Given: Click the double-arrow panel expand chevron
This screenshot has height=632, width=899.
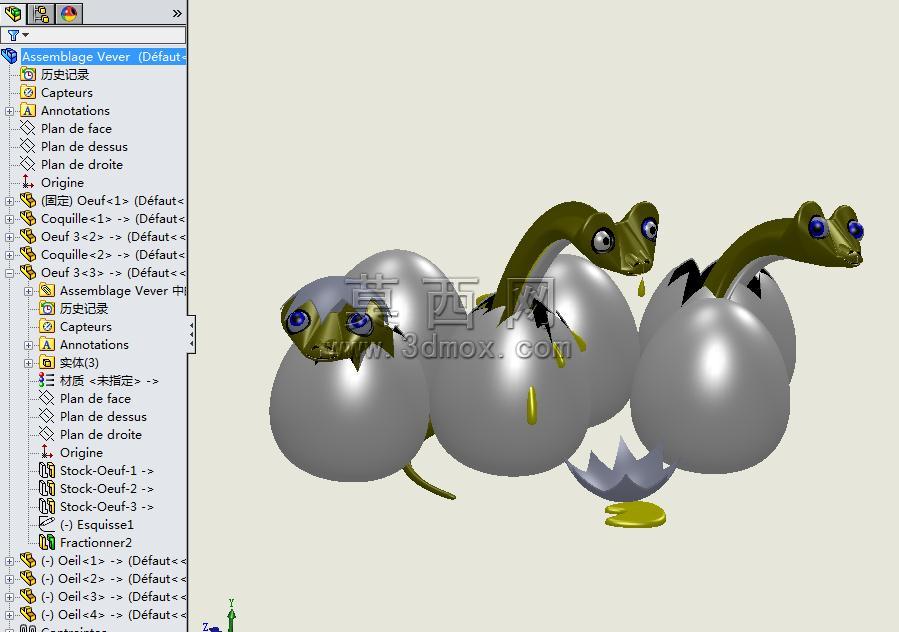Looking at the screenshot, I should coord(177,13).
